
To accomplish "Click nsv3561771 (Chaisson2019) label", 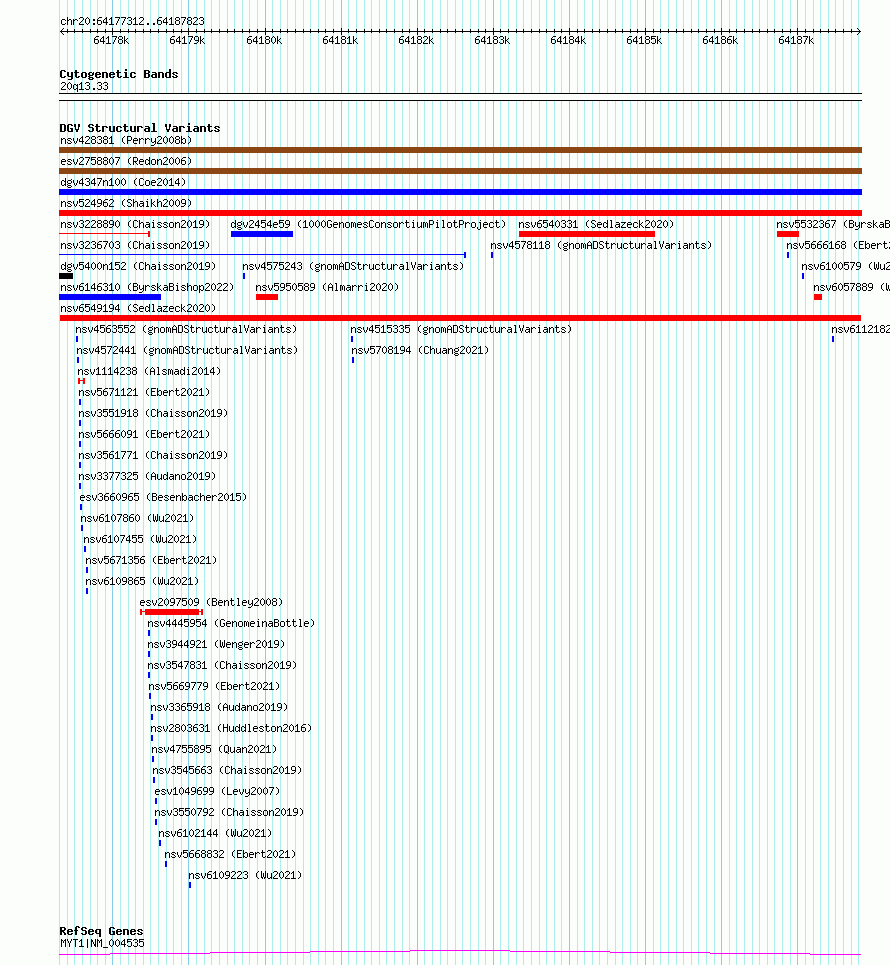I will pyautogui.click(x=153, y=455).
